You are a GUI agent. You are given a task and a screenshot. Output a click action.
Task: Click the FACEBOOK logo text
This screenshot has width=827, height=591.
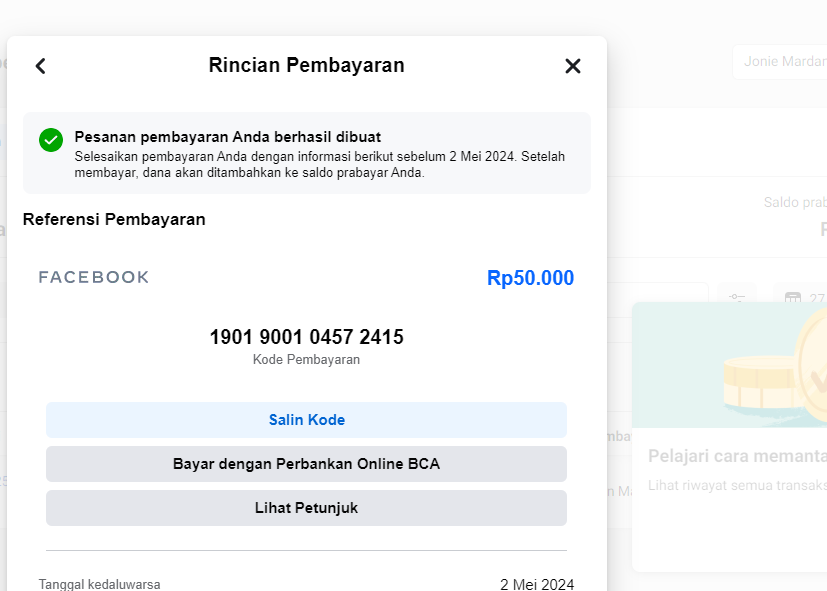94,277
